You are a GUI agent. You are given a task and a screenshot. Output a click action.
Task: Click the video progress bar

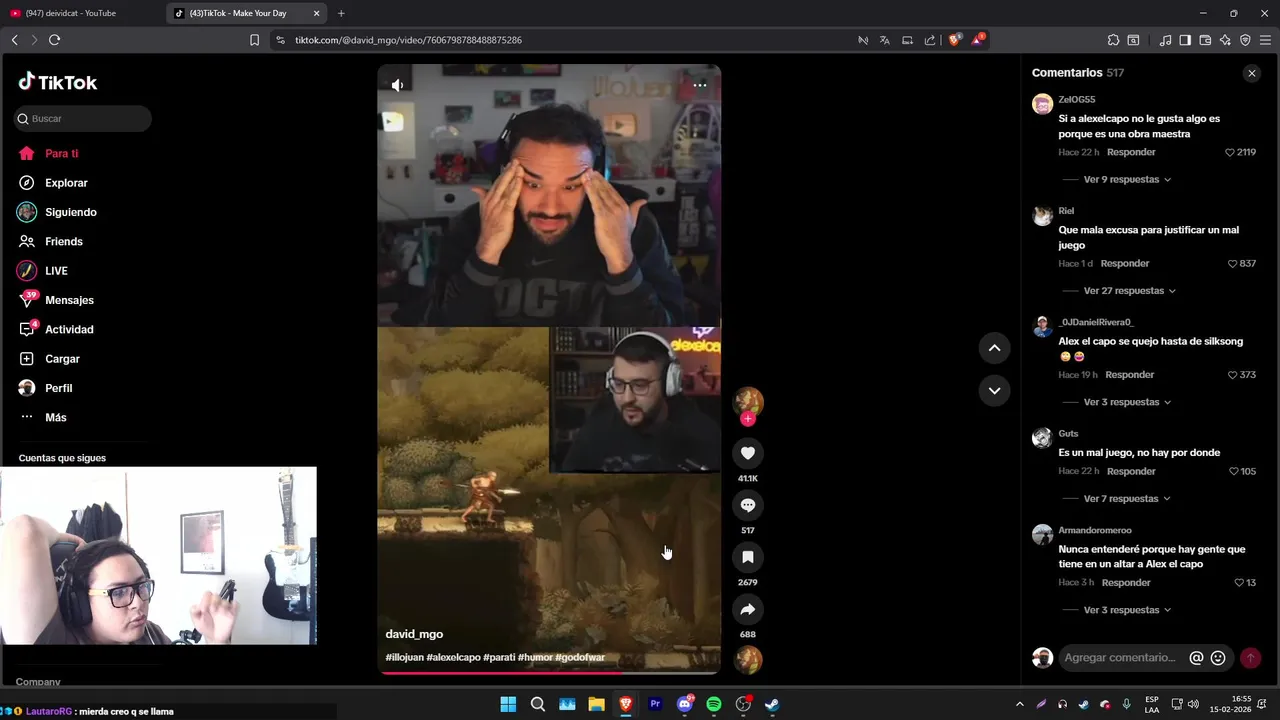click(549, 673)
